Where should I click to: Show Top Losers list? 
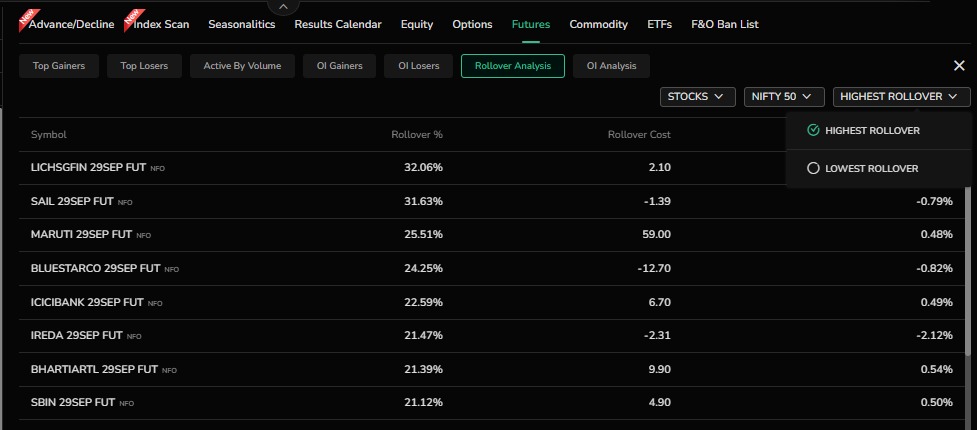tap(144, 65)
